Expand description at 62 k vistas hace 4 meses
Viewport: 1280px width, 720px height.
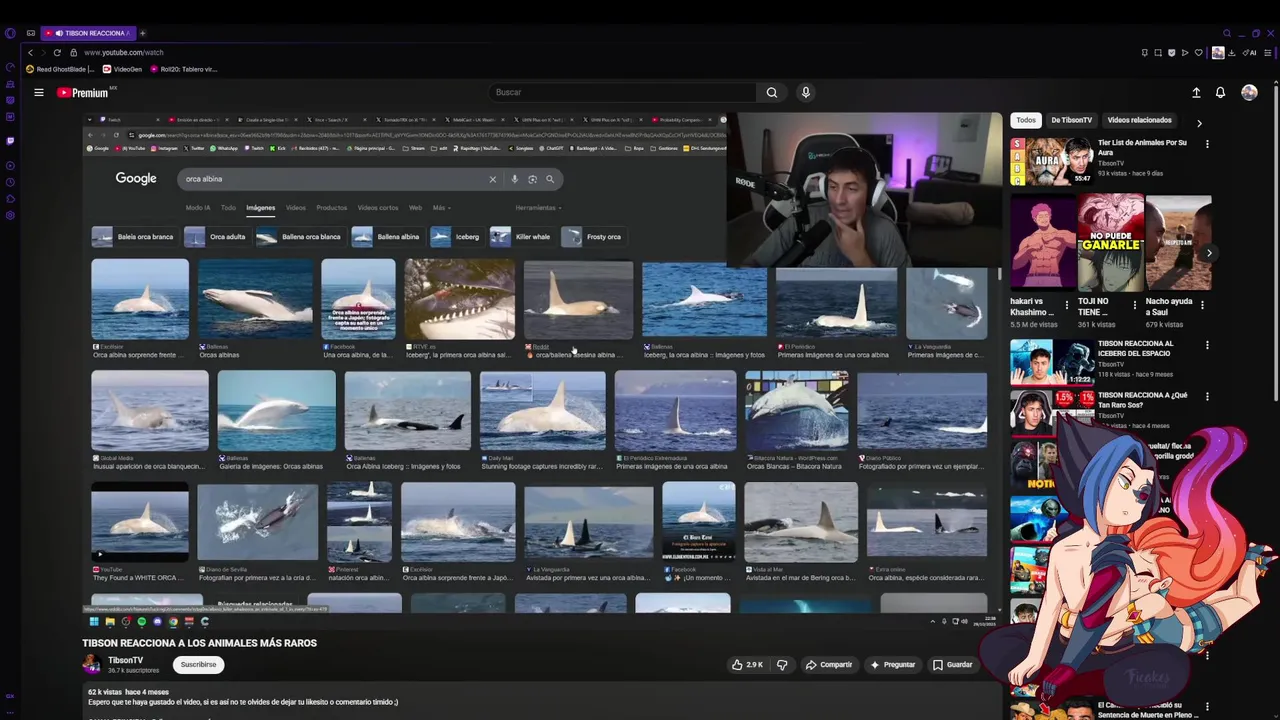129,692
